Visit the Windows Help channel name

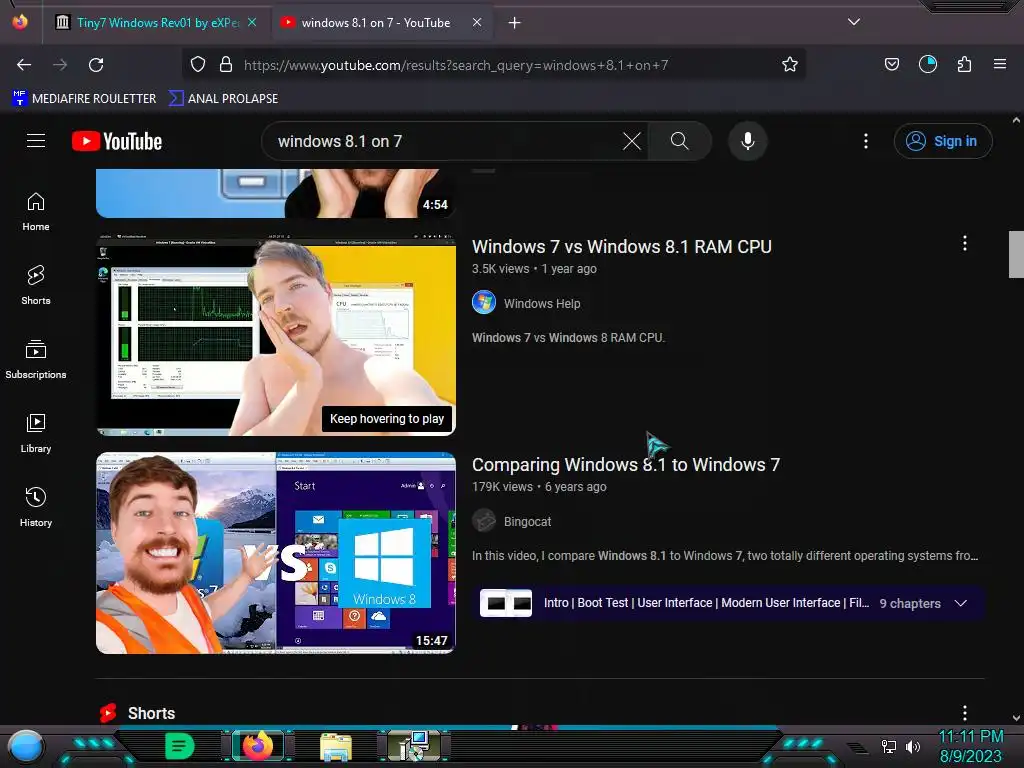(x=542, y=303)
